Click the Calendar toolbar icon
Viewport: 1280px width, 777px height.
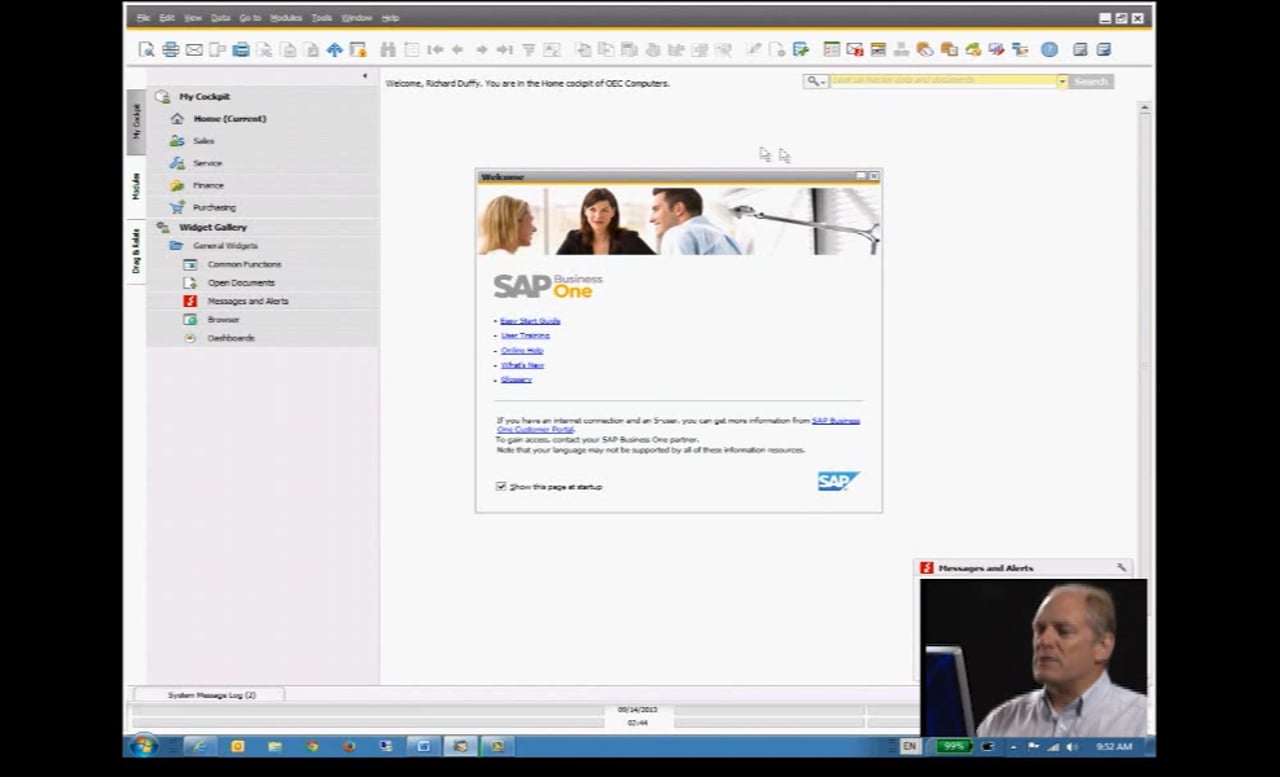[x=878, y=49]
